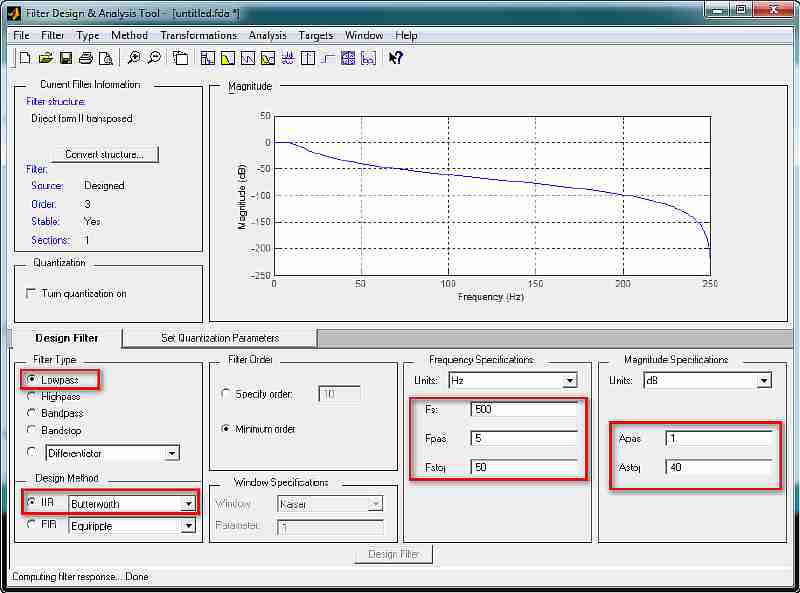
Task: Click the Fs sampling frequency field
Action: click(x=524, y=409)
